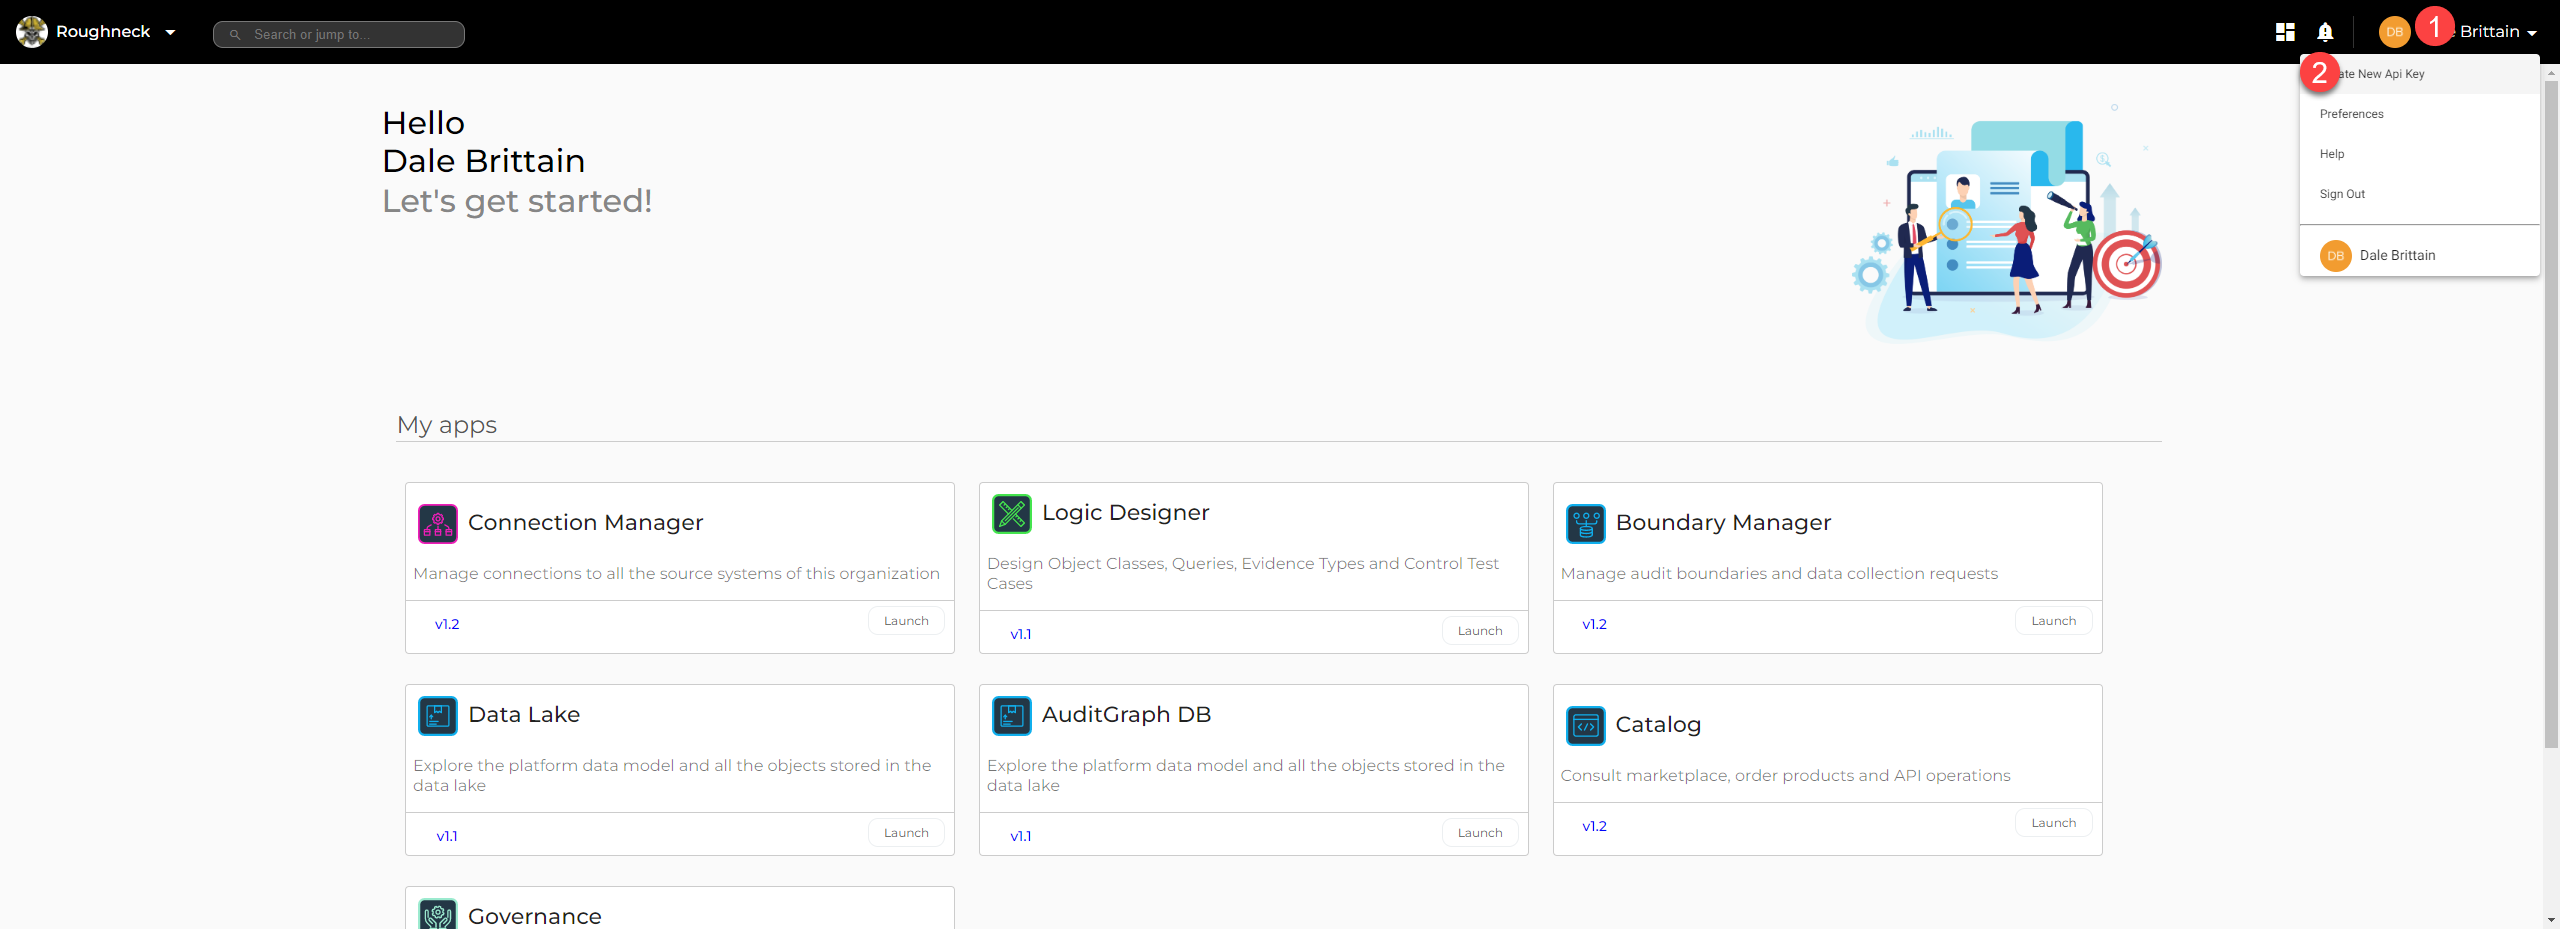
Task: Expand the Roughneck organization dropdown
Action: tap(170, 32)
